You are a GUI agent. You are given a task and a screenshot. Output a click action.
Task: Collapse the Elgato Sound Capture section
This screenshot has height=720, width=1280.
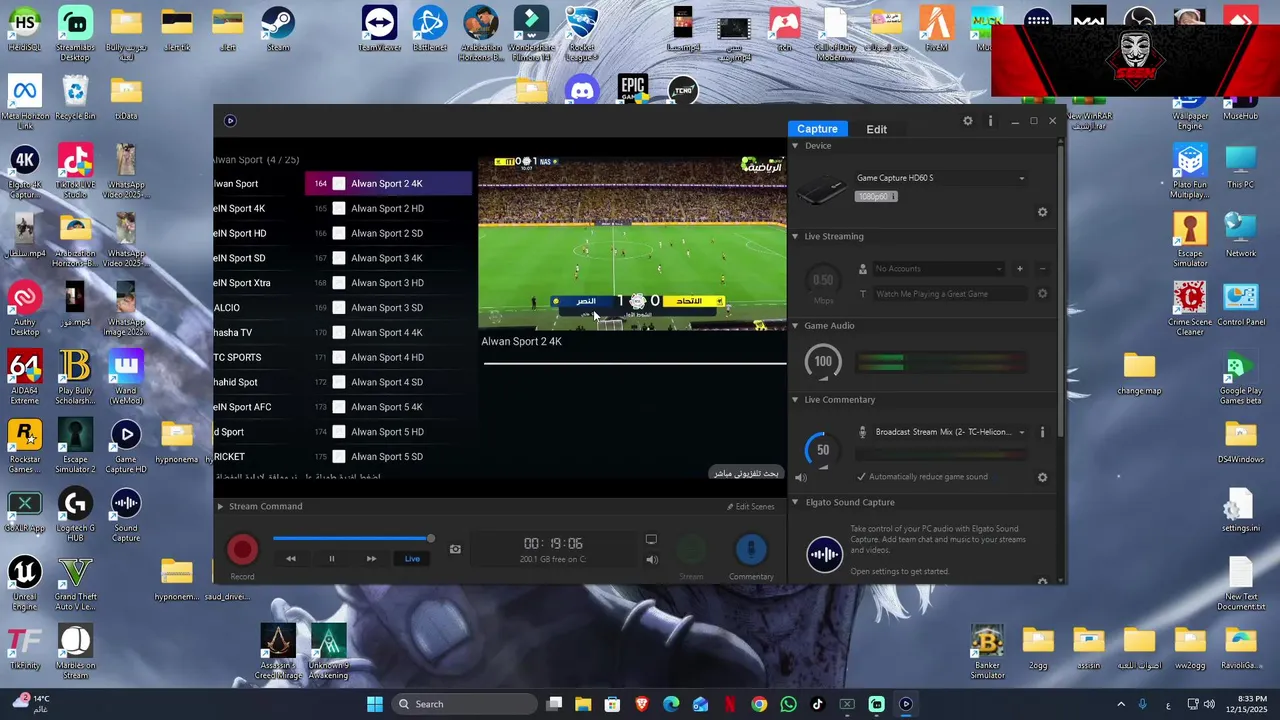[796, 503]
